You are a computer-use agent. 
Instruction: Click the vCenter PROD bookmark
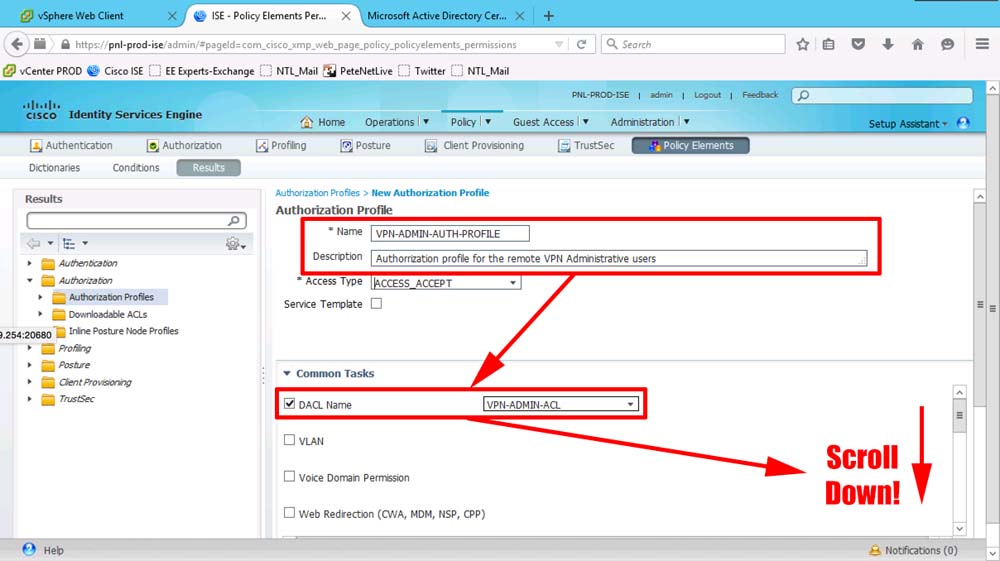pyautogui.click(x=43, y=71)
